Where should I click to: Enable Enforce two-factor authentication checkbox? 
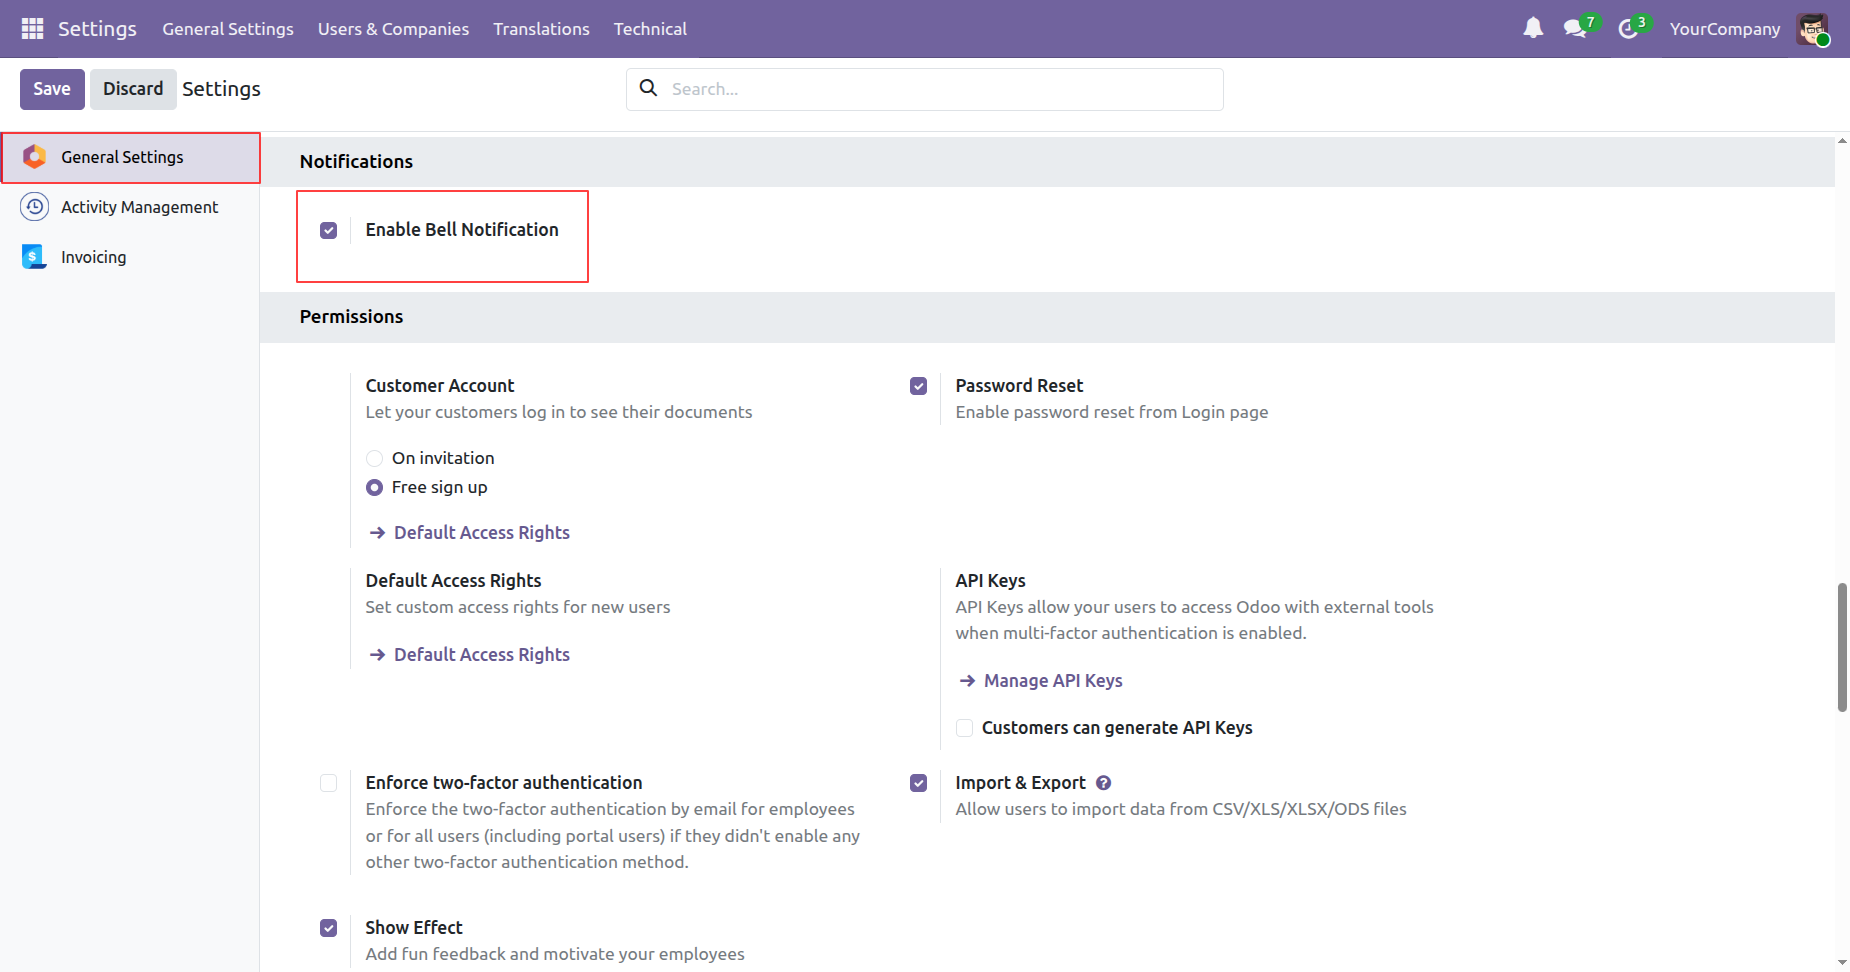click(x=328, y=783)
